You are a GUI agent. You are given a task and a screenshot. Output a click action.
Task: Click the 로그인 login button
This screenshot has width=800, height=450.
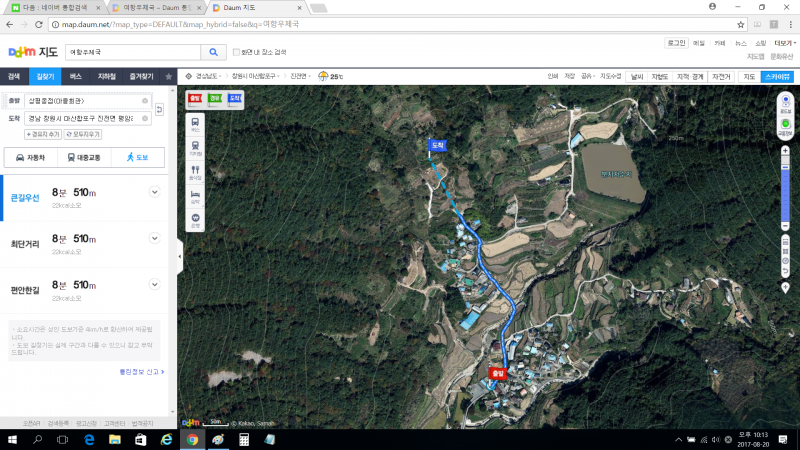tap(677, 43)
